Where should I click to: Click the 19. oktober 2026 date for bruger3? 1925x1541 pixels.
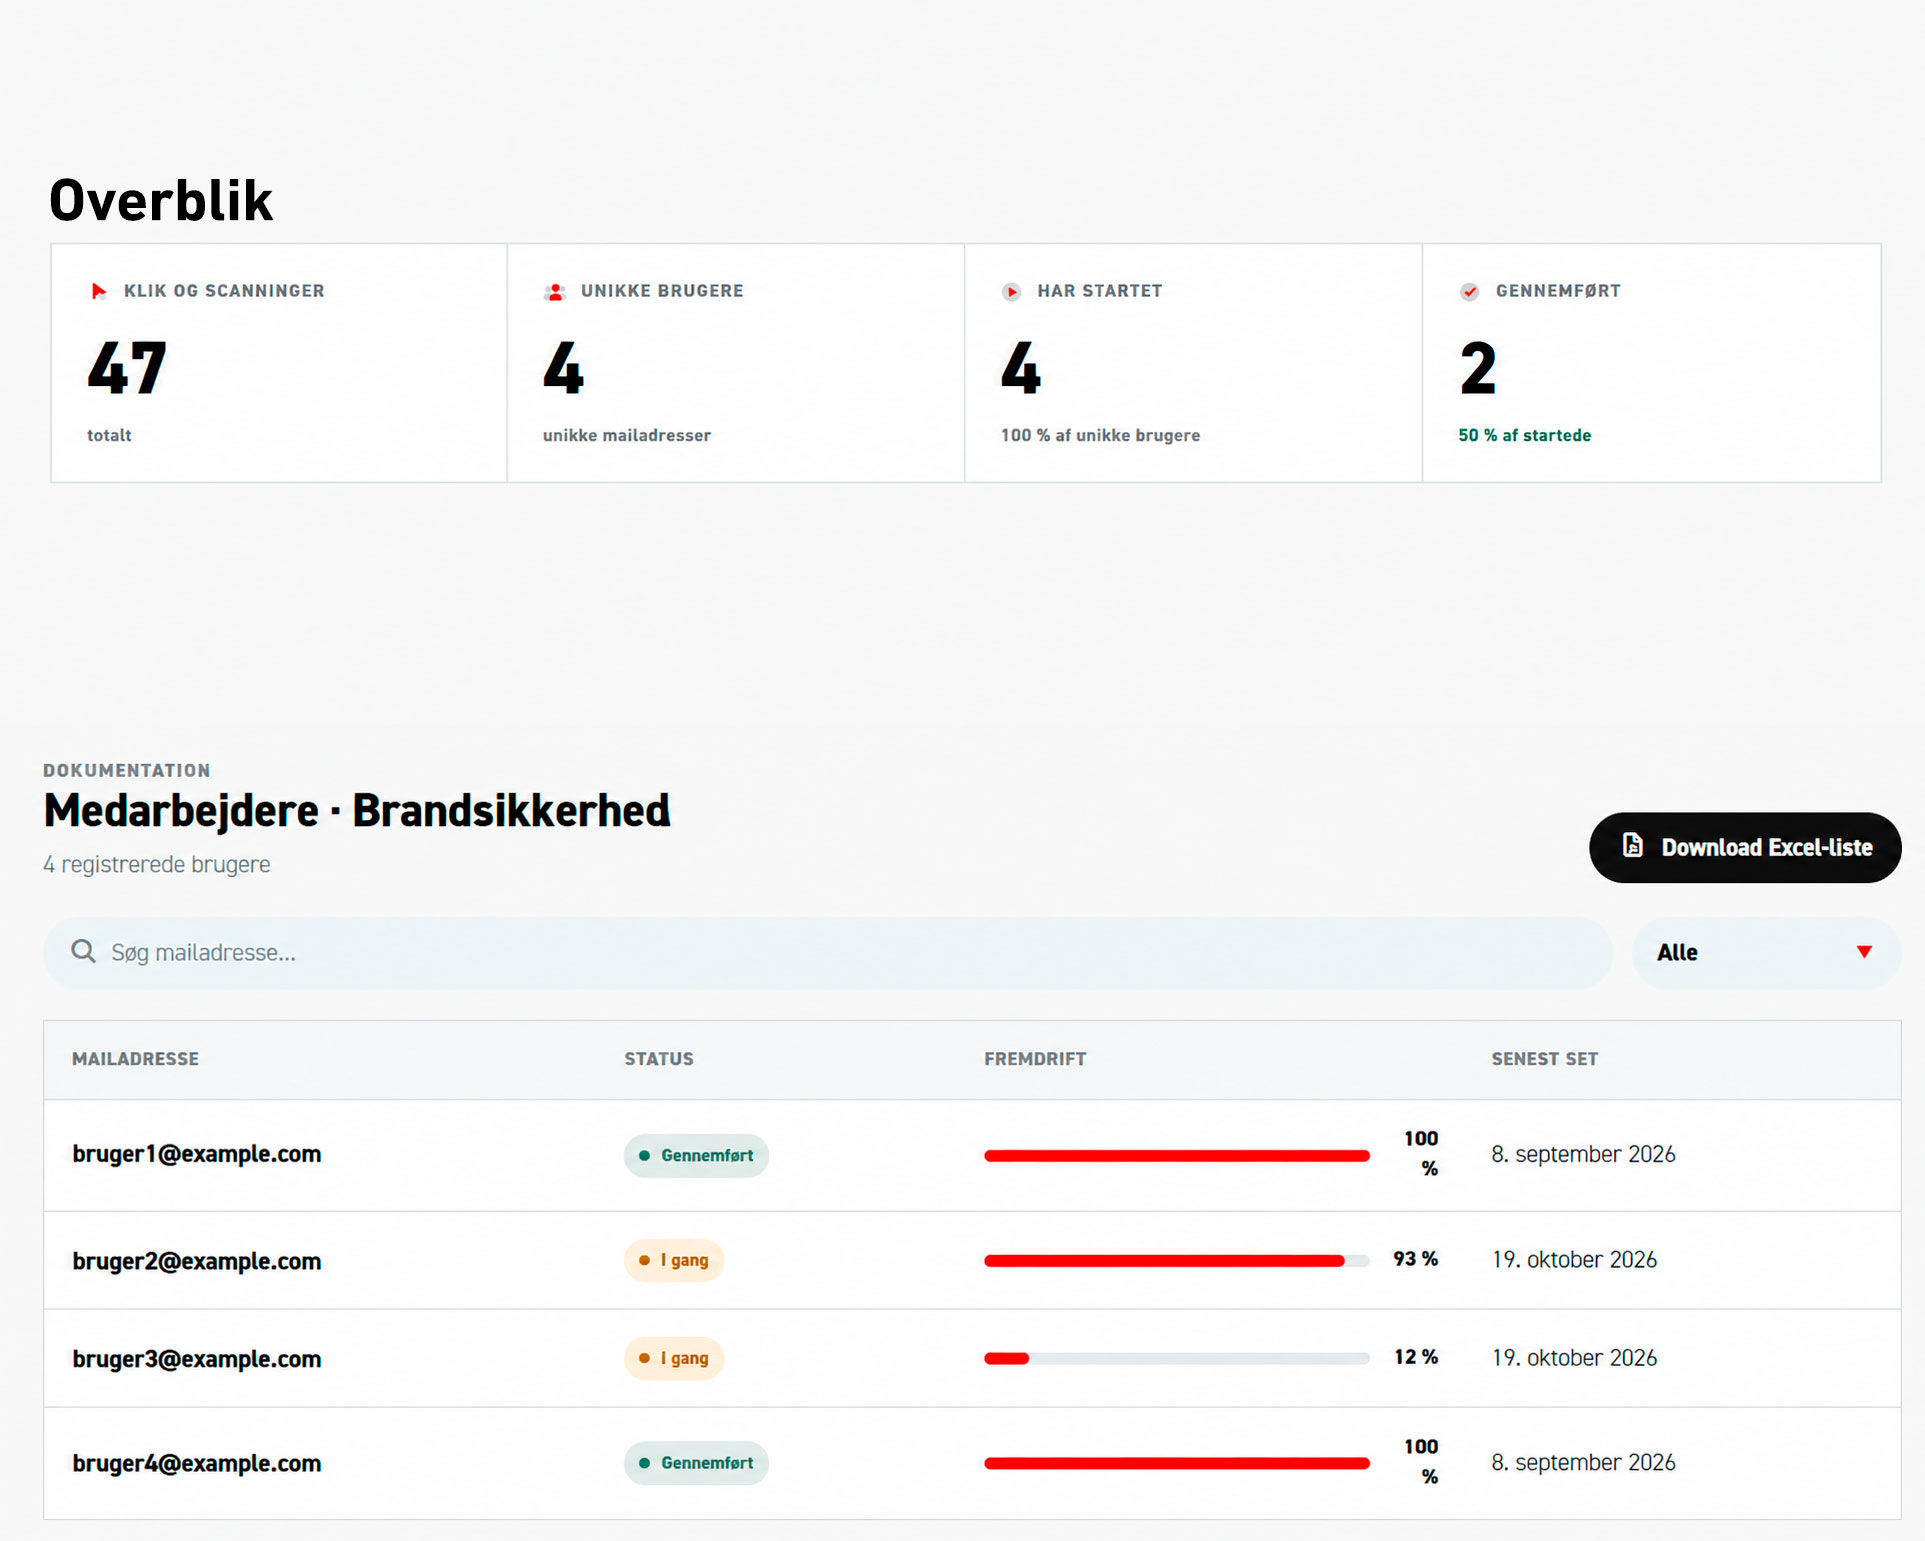click(x=1574, y=1358)
